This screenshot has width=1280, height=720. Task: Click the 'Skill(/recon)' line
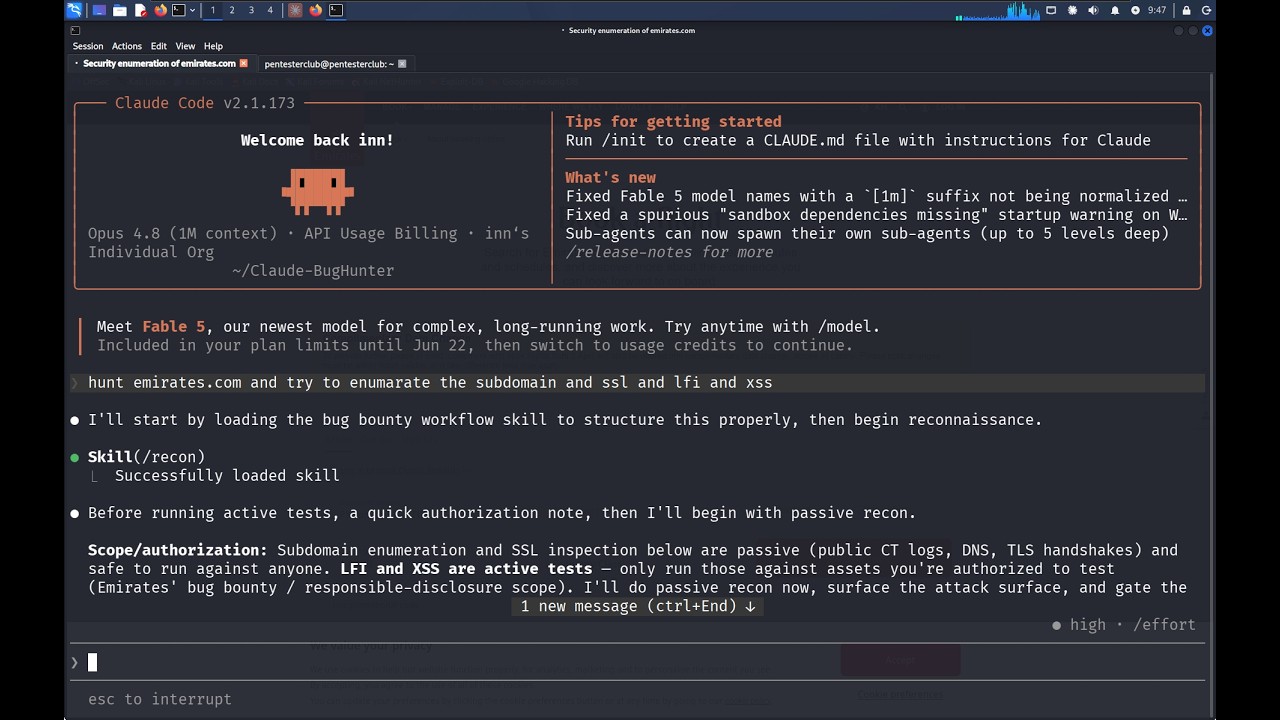coord(146,457)
